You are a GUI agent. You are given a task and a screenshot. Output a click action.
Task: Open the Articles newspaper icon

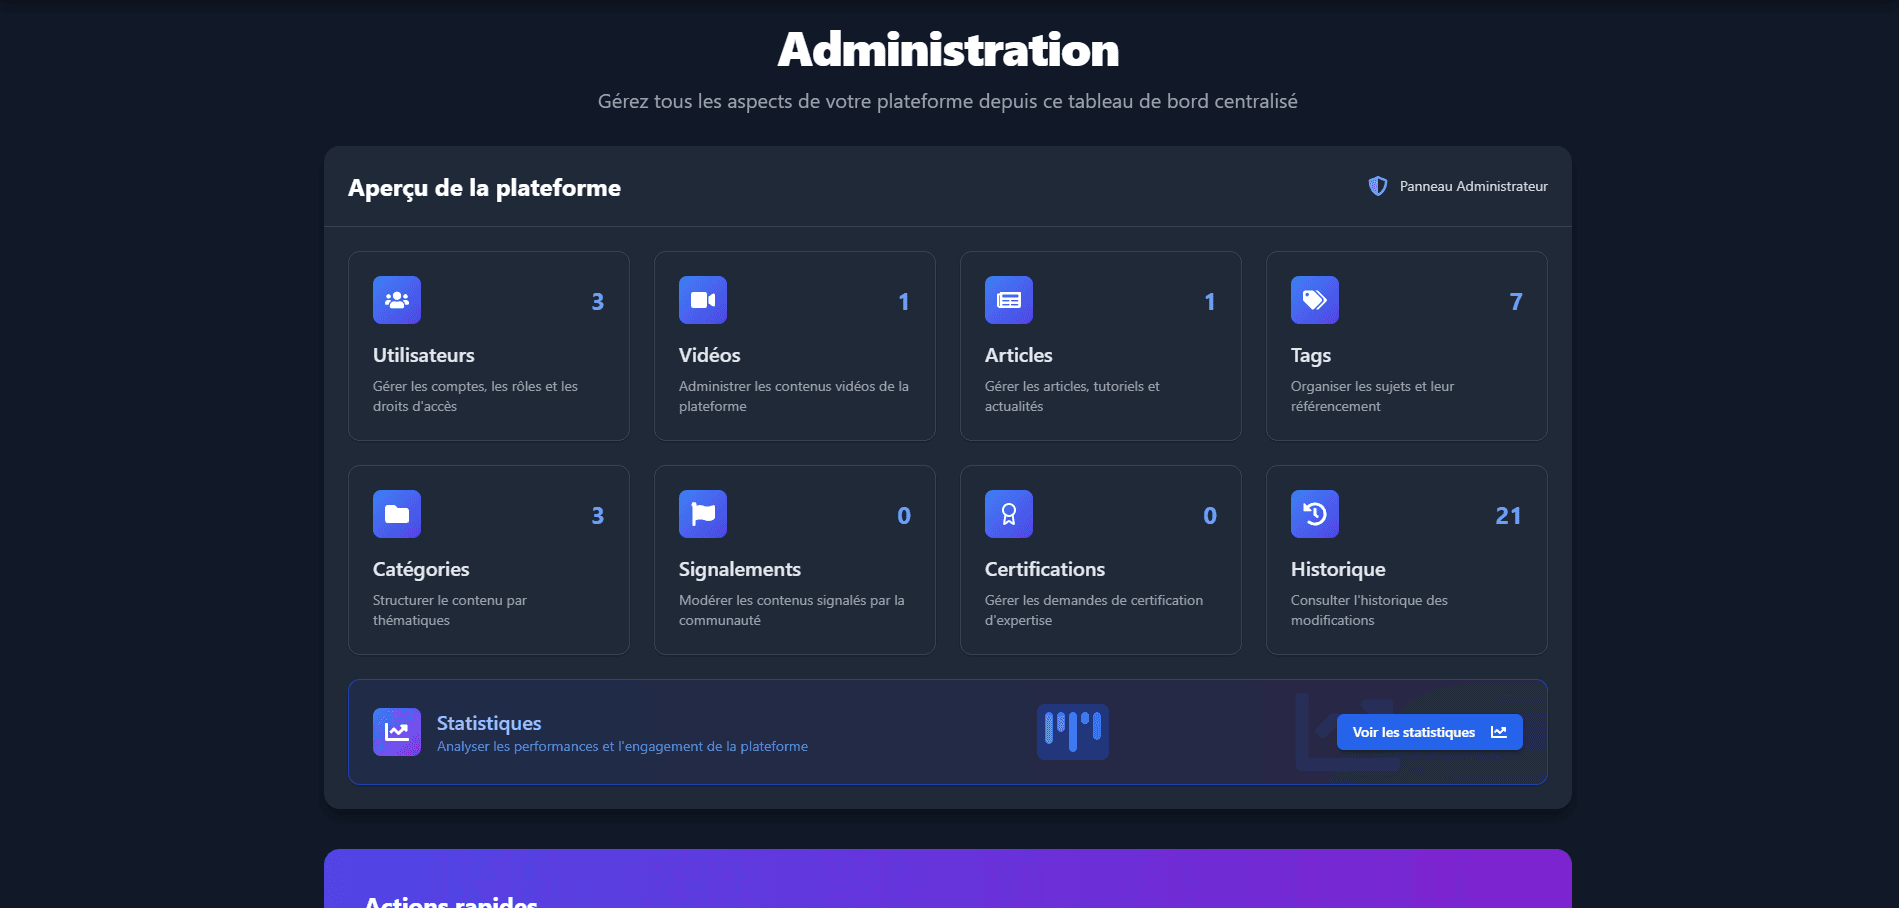pos(1008,299)
